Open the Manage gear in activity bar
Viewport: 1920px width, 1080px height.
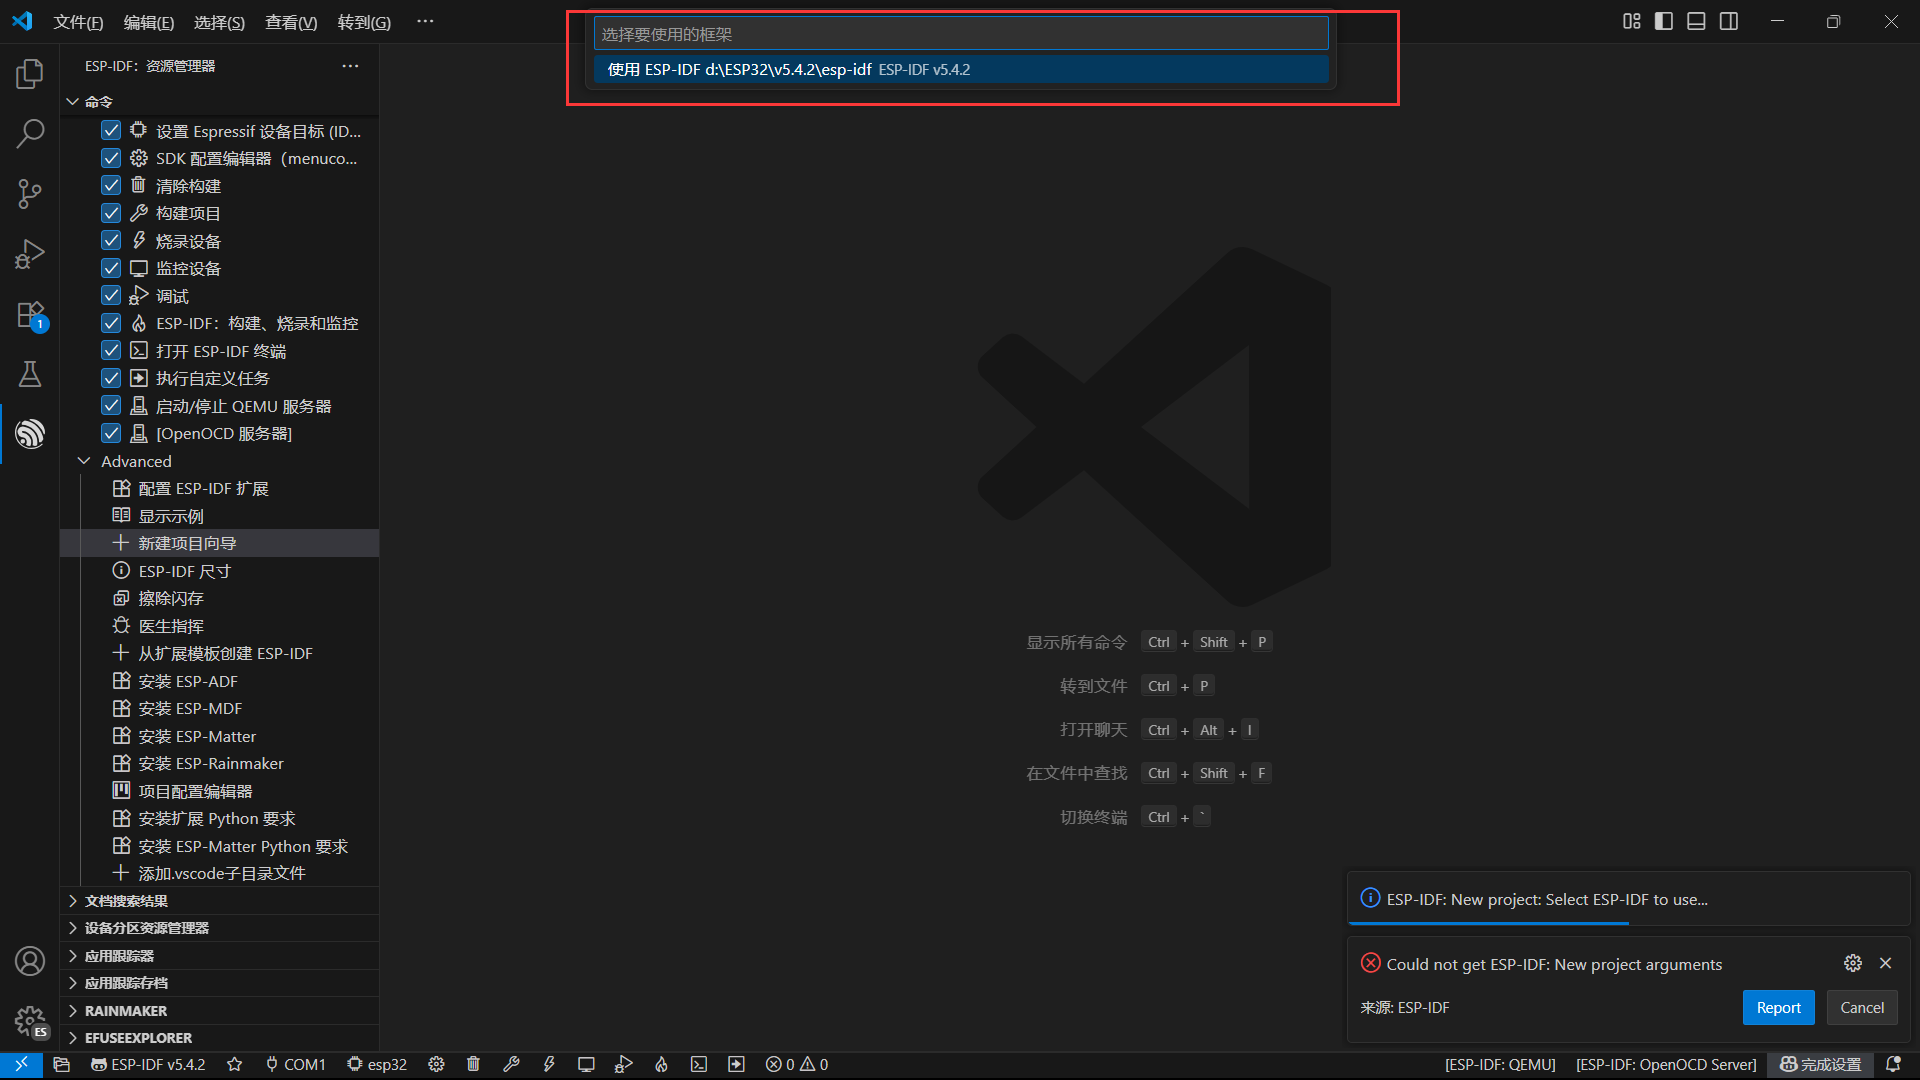pyautogui.click(x=30, y=1021)
